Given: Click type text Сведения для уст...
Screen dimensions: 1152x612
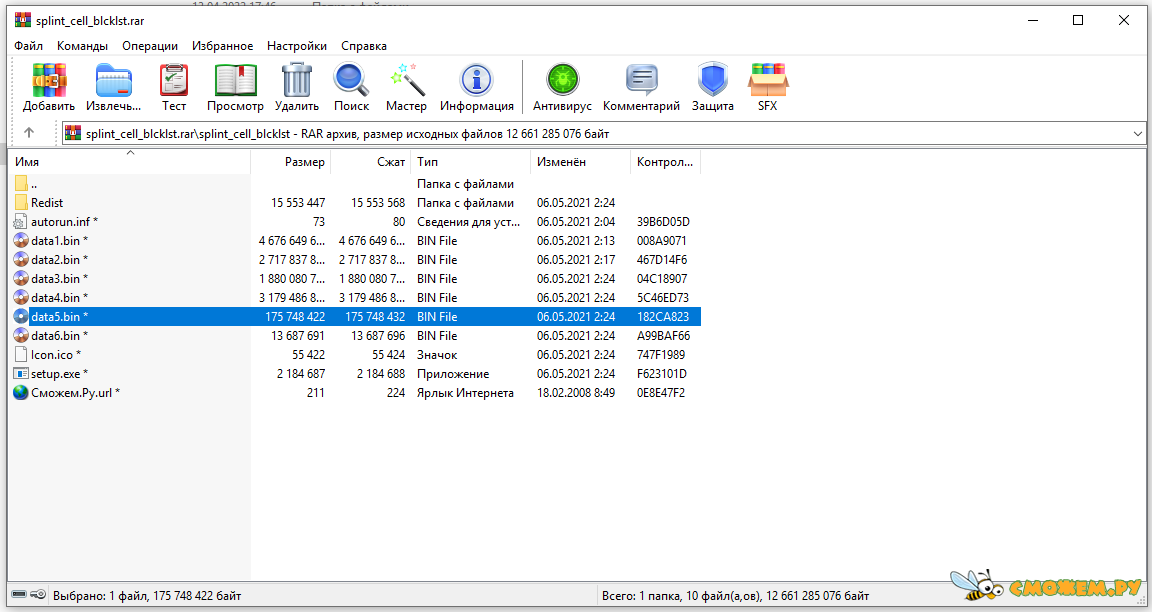Looking at the screenshot, I should tap(468, 222).
